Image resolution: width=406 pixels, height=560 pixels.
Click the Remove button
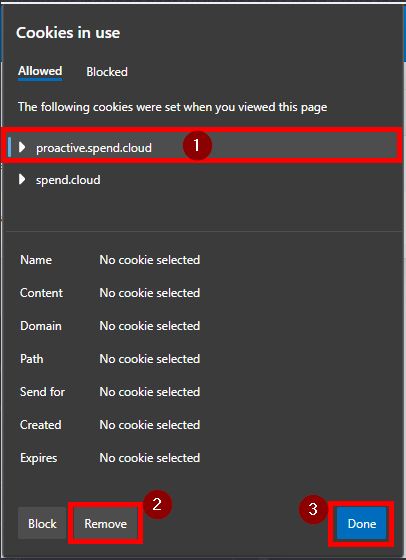coord(105,523)
